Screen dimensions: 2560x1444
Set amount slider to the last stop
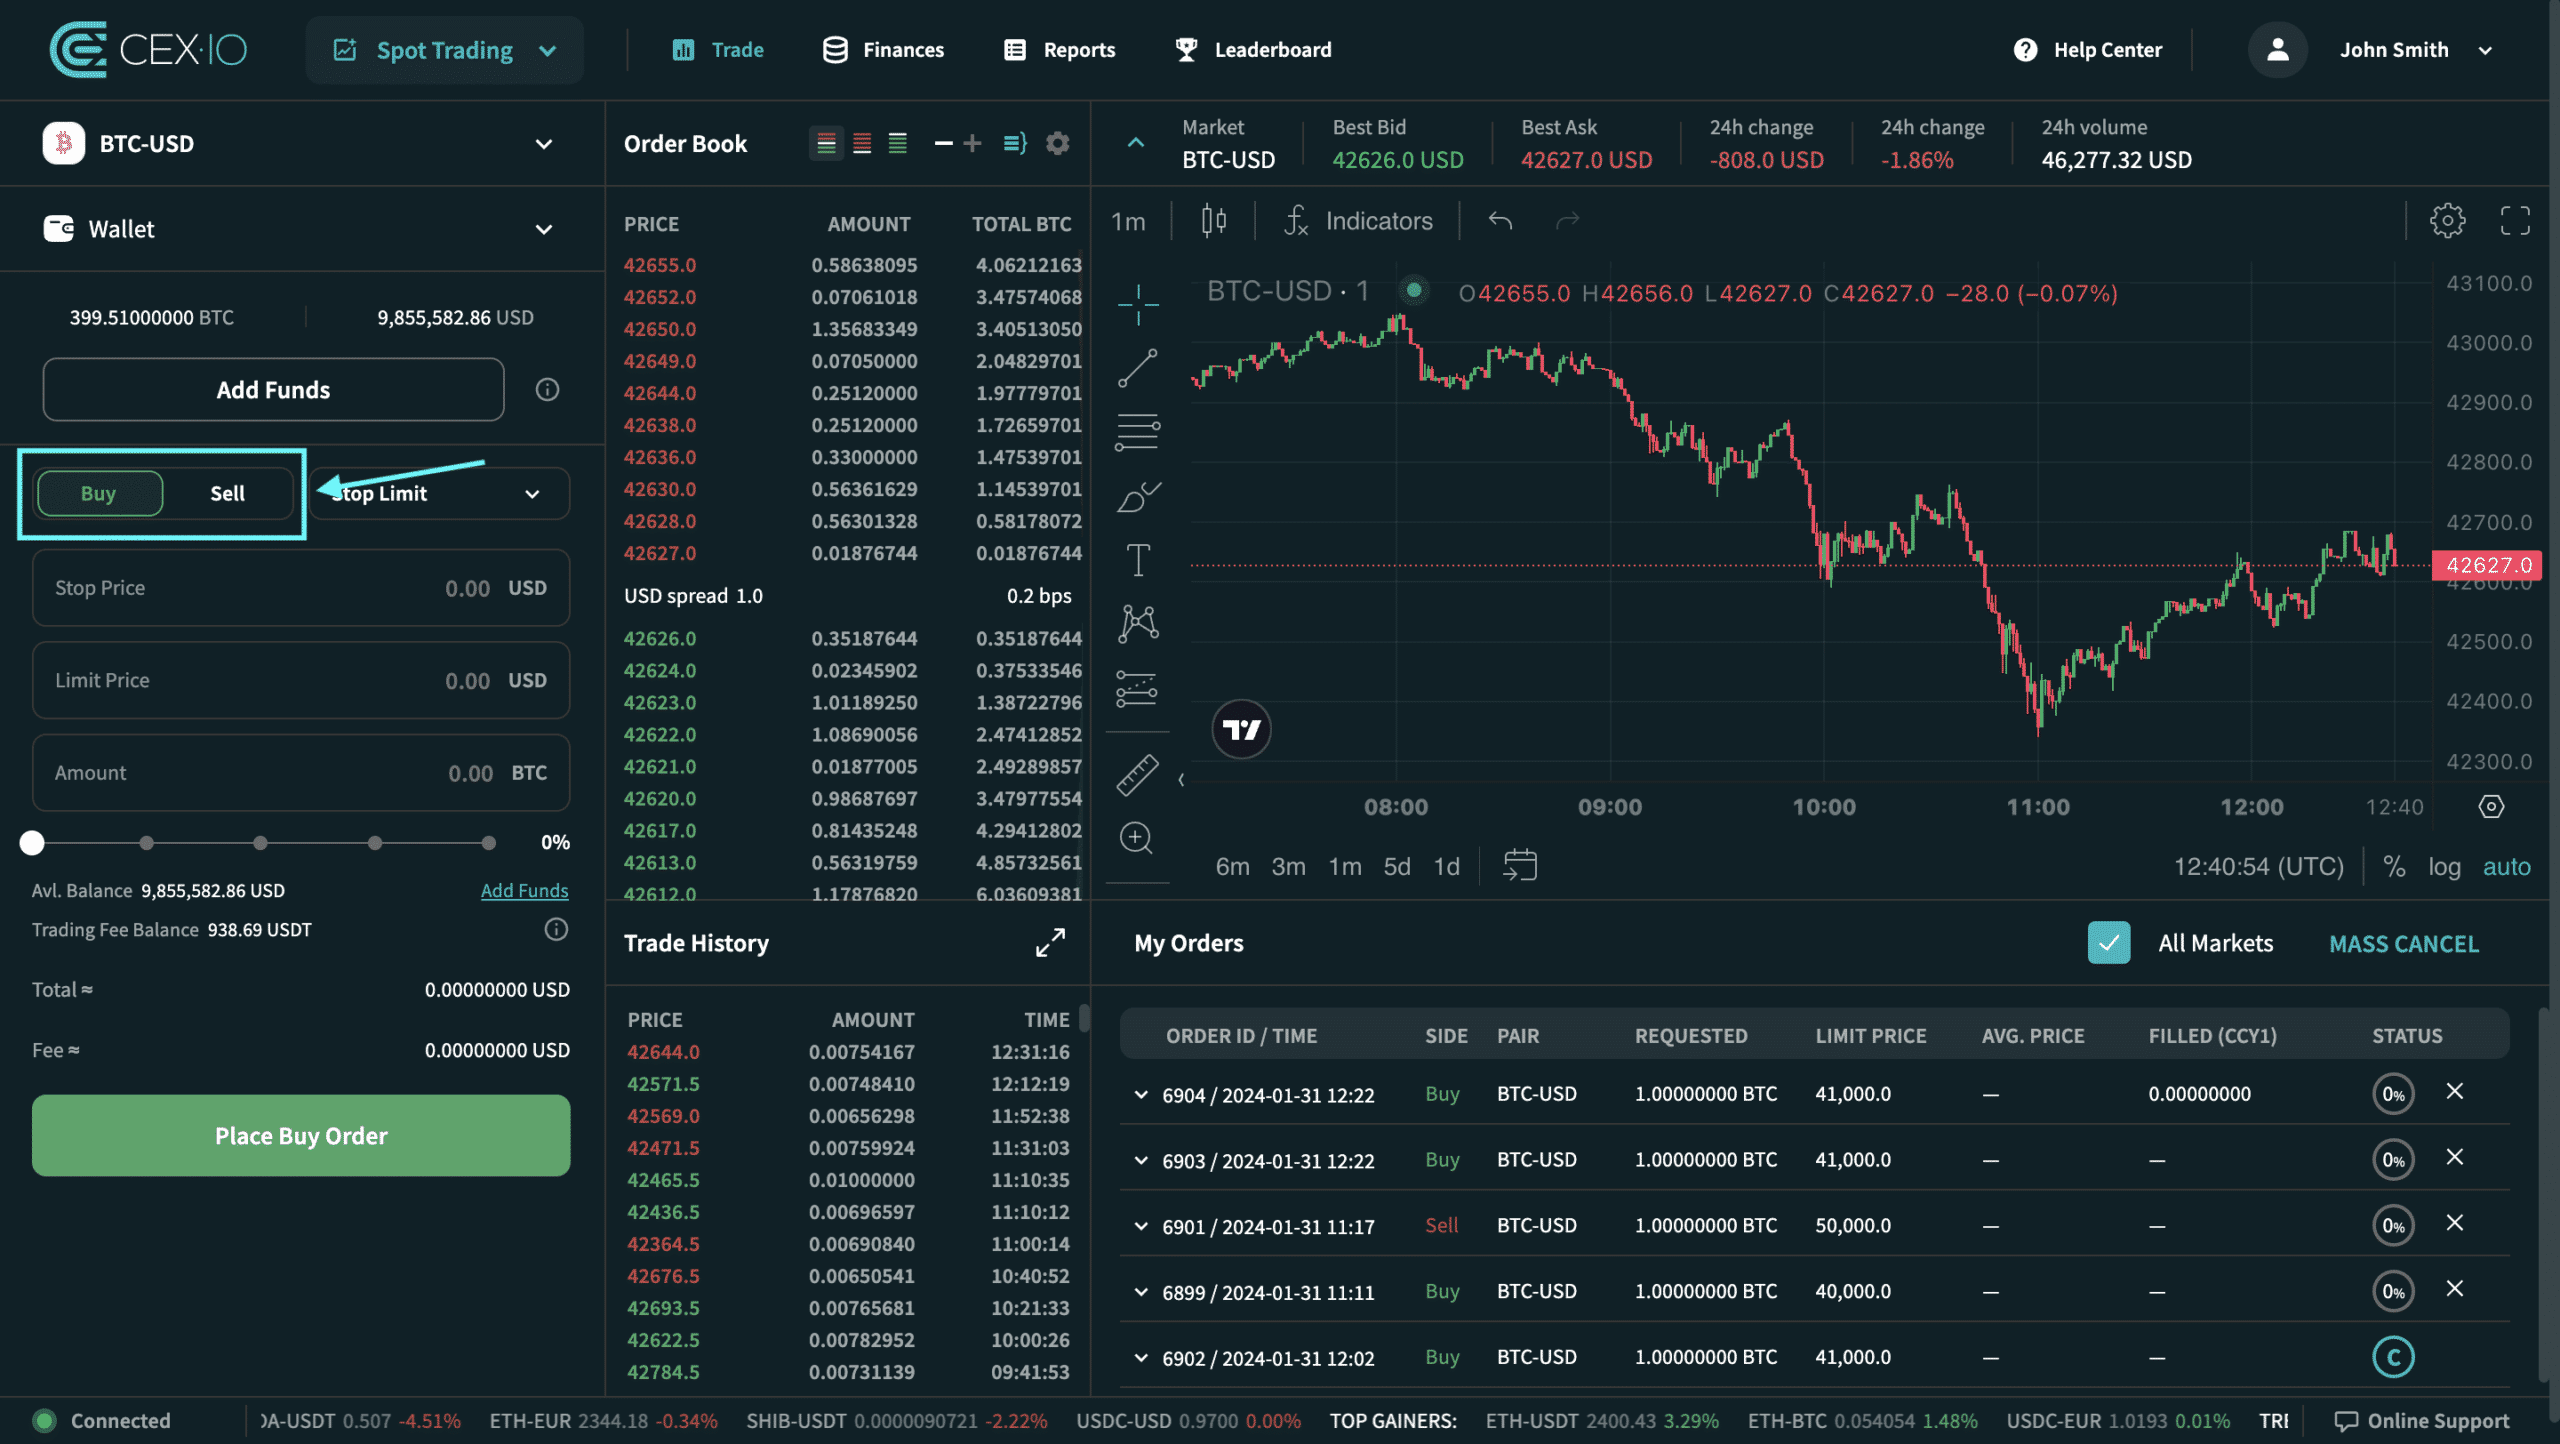(488, 843)
